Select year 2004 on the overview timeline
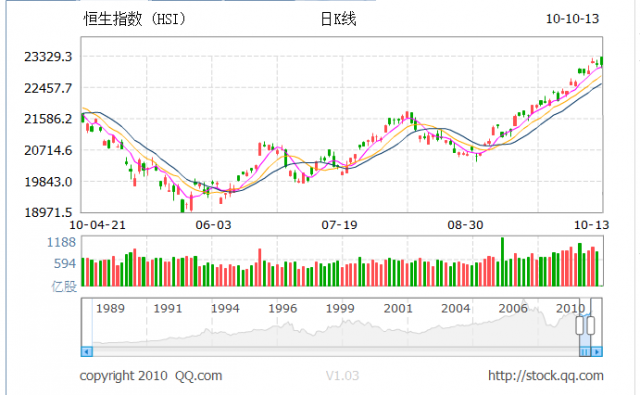 tap(456, 308)
